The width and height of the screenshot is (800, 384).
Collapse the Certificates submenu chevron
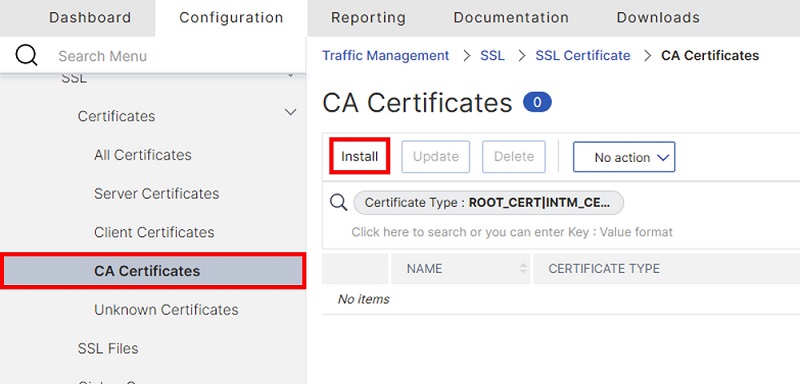click(x=290, y=112)
